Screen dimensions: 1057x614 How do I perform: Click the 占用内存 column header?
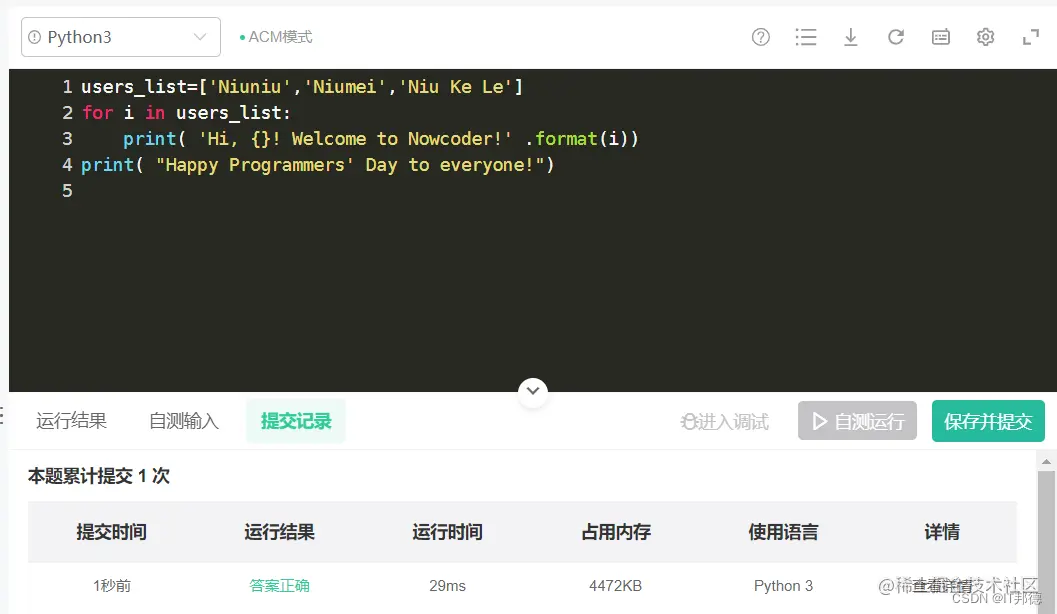pyautogui.click(x=615, y=532)
